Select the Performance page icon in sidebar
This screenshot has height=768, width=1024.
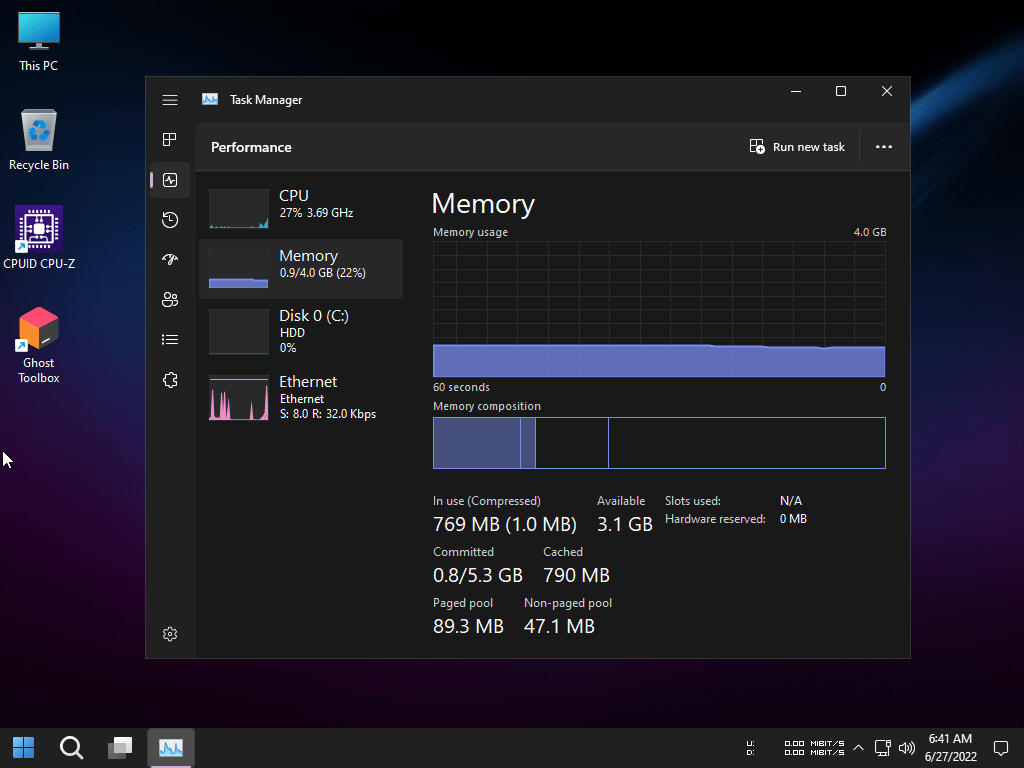(x=170, y=180)
